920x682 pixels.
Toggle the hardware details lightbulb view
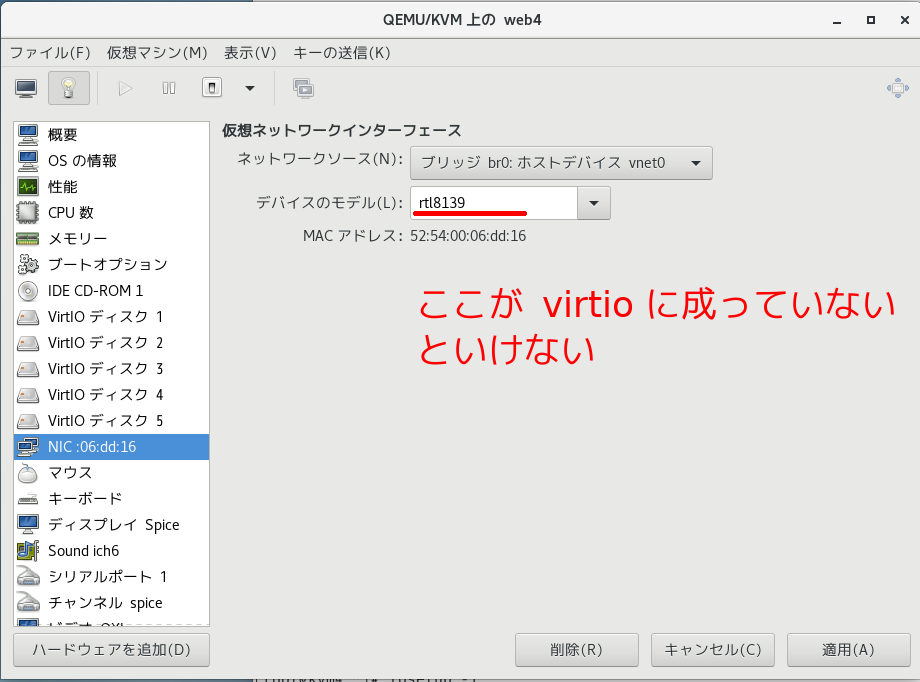pyautogui.click(x=69, y=89)
